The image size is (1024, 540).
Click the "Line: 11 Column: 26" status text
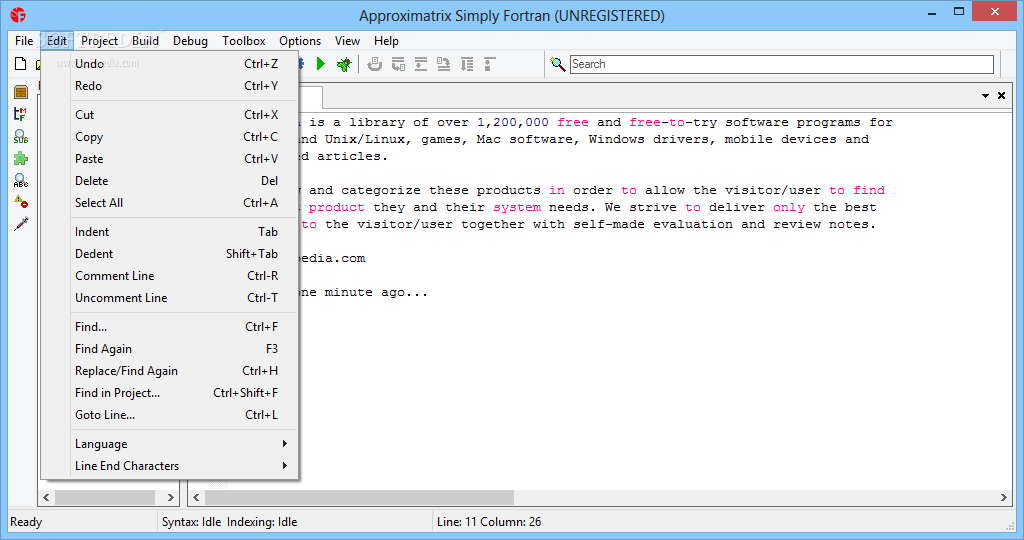click(489, 522)
